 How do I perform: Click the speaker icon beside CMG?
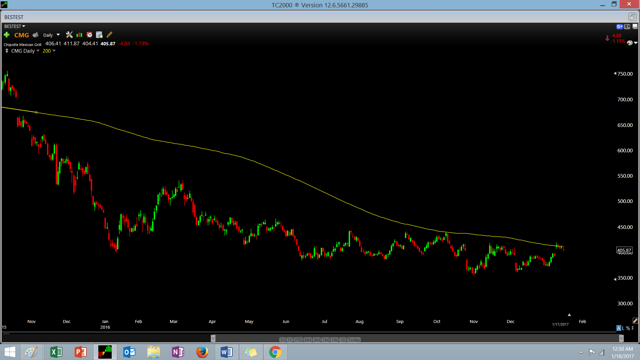coord(36,35)
